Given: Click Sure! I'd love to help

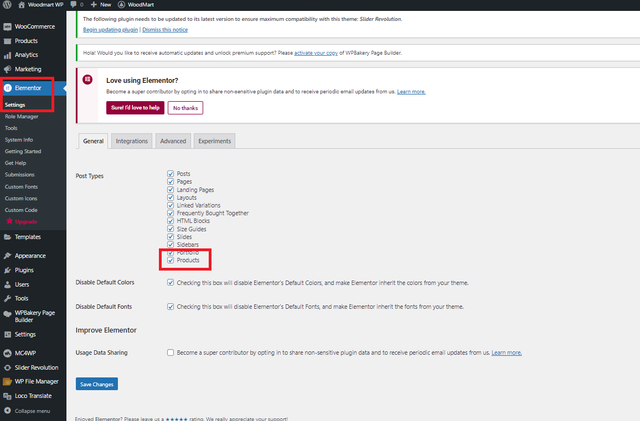Looking at the screenshot, I should (x=135, y=108).
